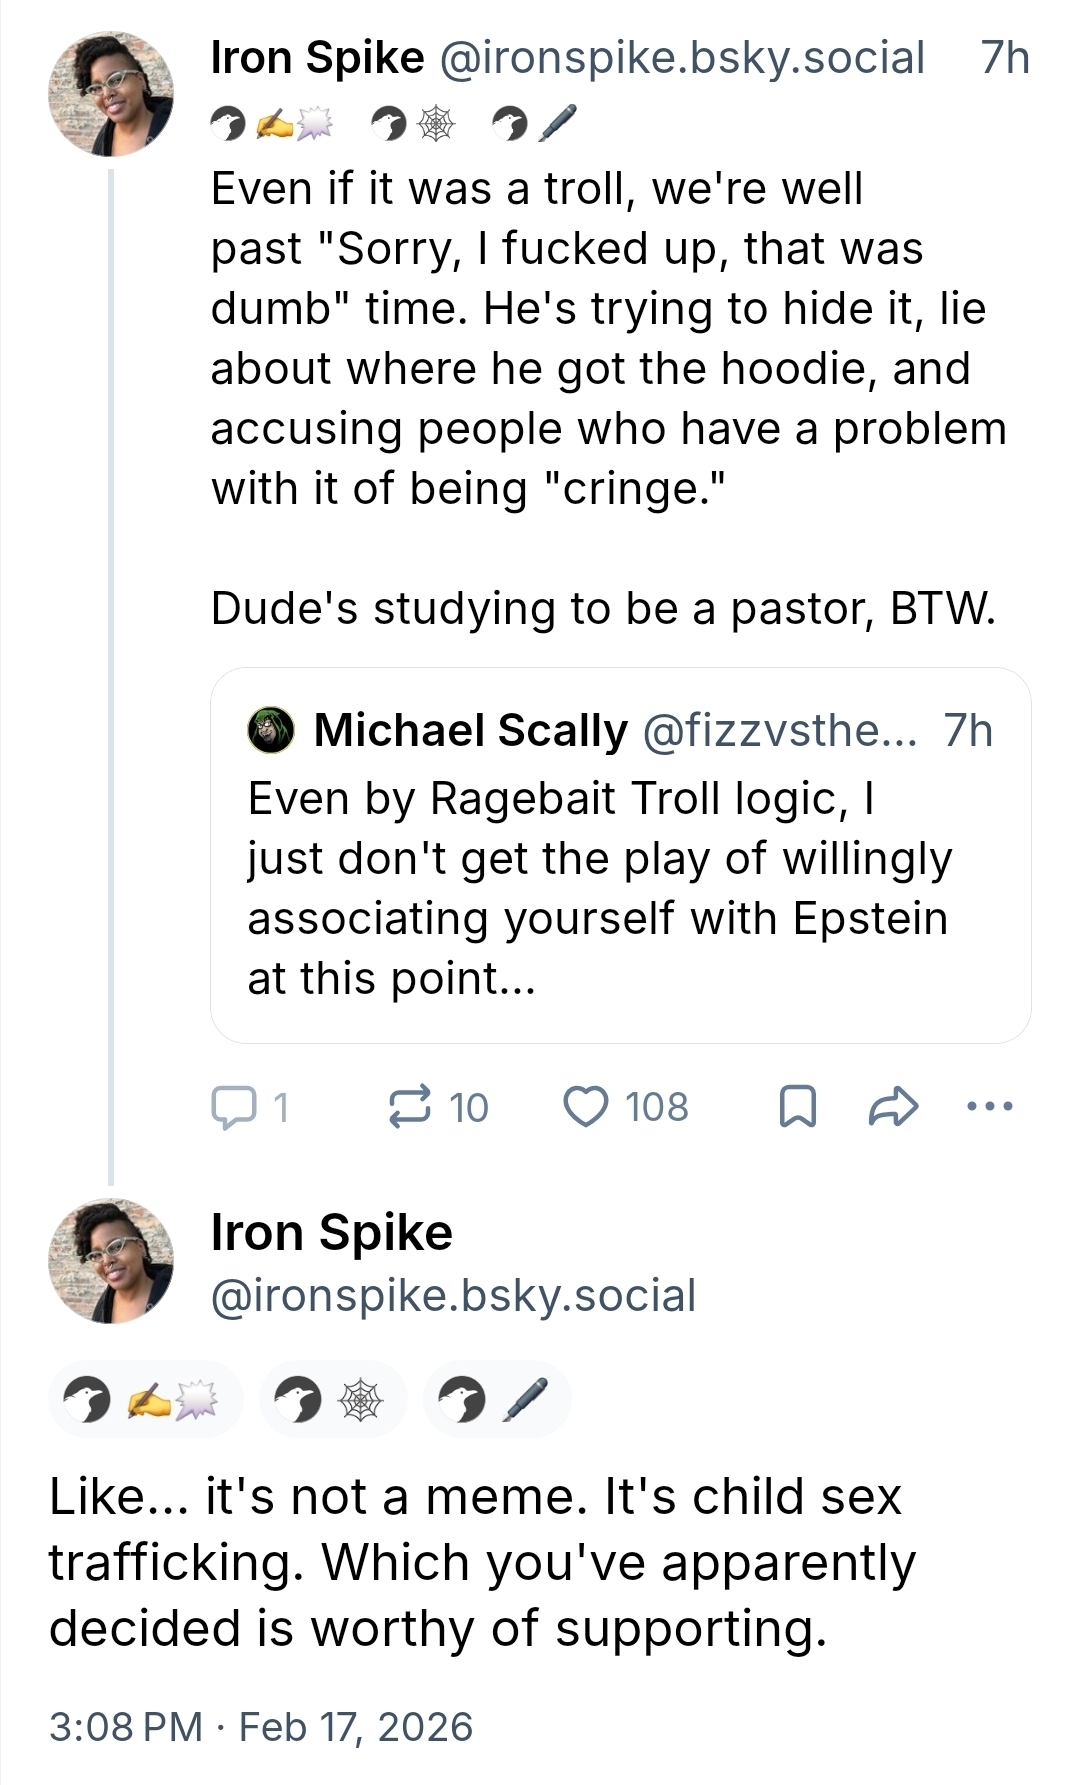Viewport: 1080px width, 1785px height.
Task: Open Iron Spike's avatar on top post
Action: pyautogui.click(x=111, y=94)
